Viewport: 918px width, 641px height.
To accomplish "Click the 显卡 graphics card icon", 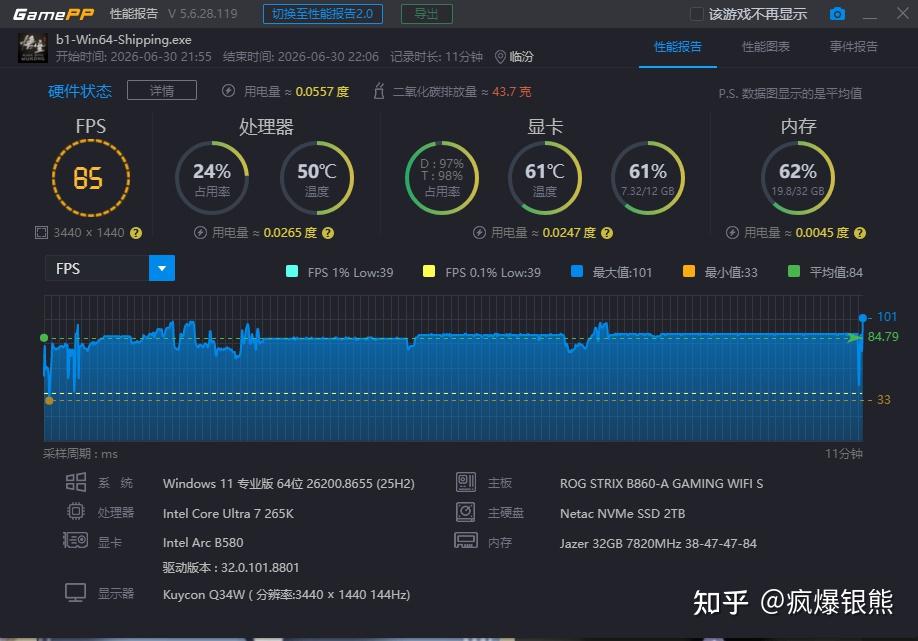I will pyautogui.click(x=76, y=540).
